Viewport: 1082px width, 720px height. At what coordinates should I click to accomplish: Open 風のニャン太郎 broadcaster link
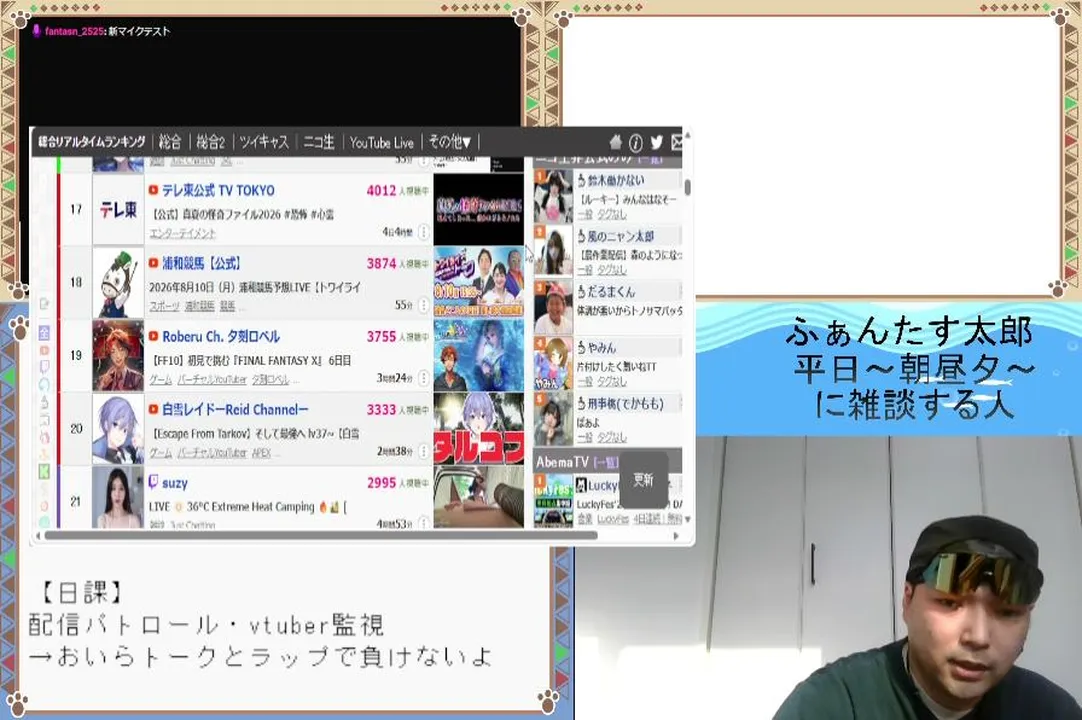[620, 236]
